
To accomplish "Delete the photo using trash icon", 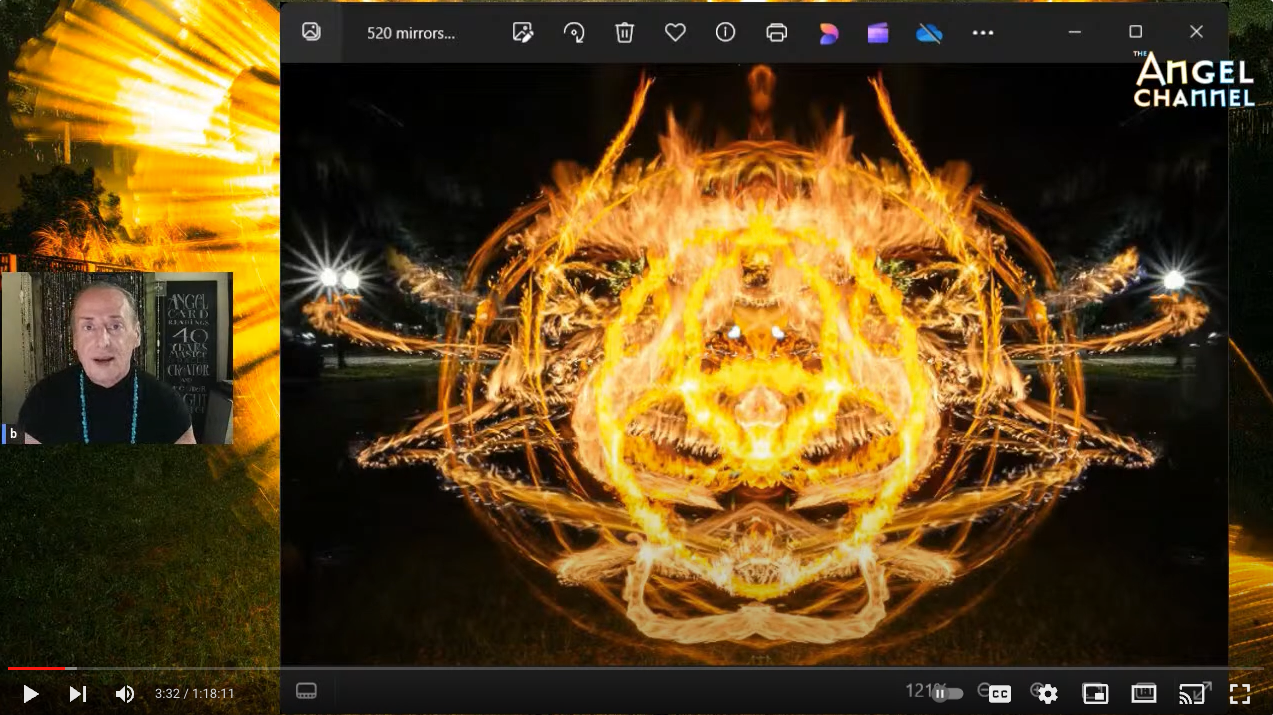I will pyautogui.click(x=625, y=33).
